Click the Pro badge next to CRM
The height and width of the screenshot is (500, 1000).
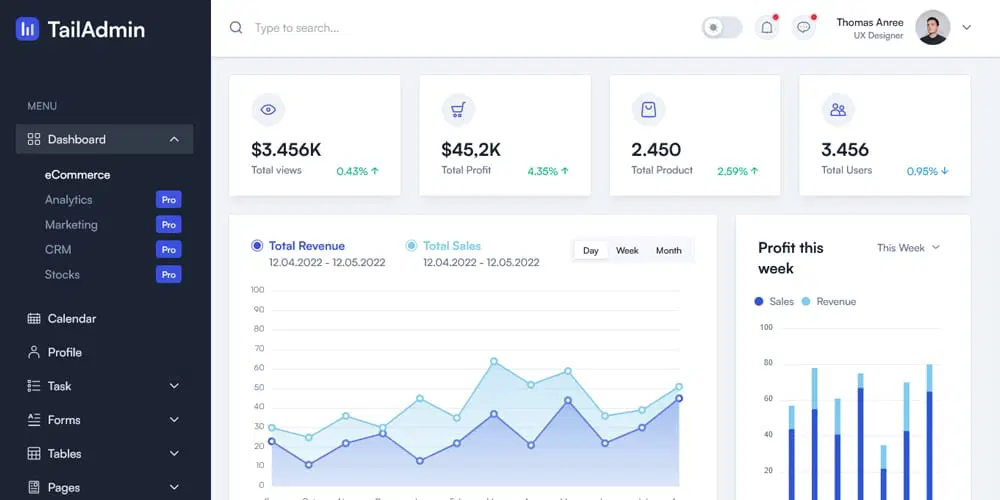pyautogui.click(x=168, y=249)
